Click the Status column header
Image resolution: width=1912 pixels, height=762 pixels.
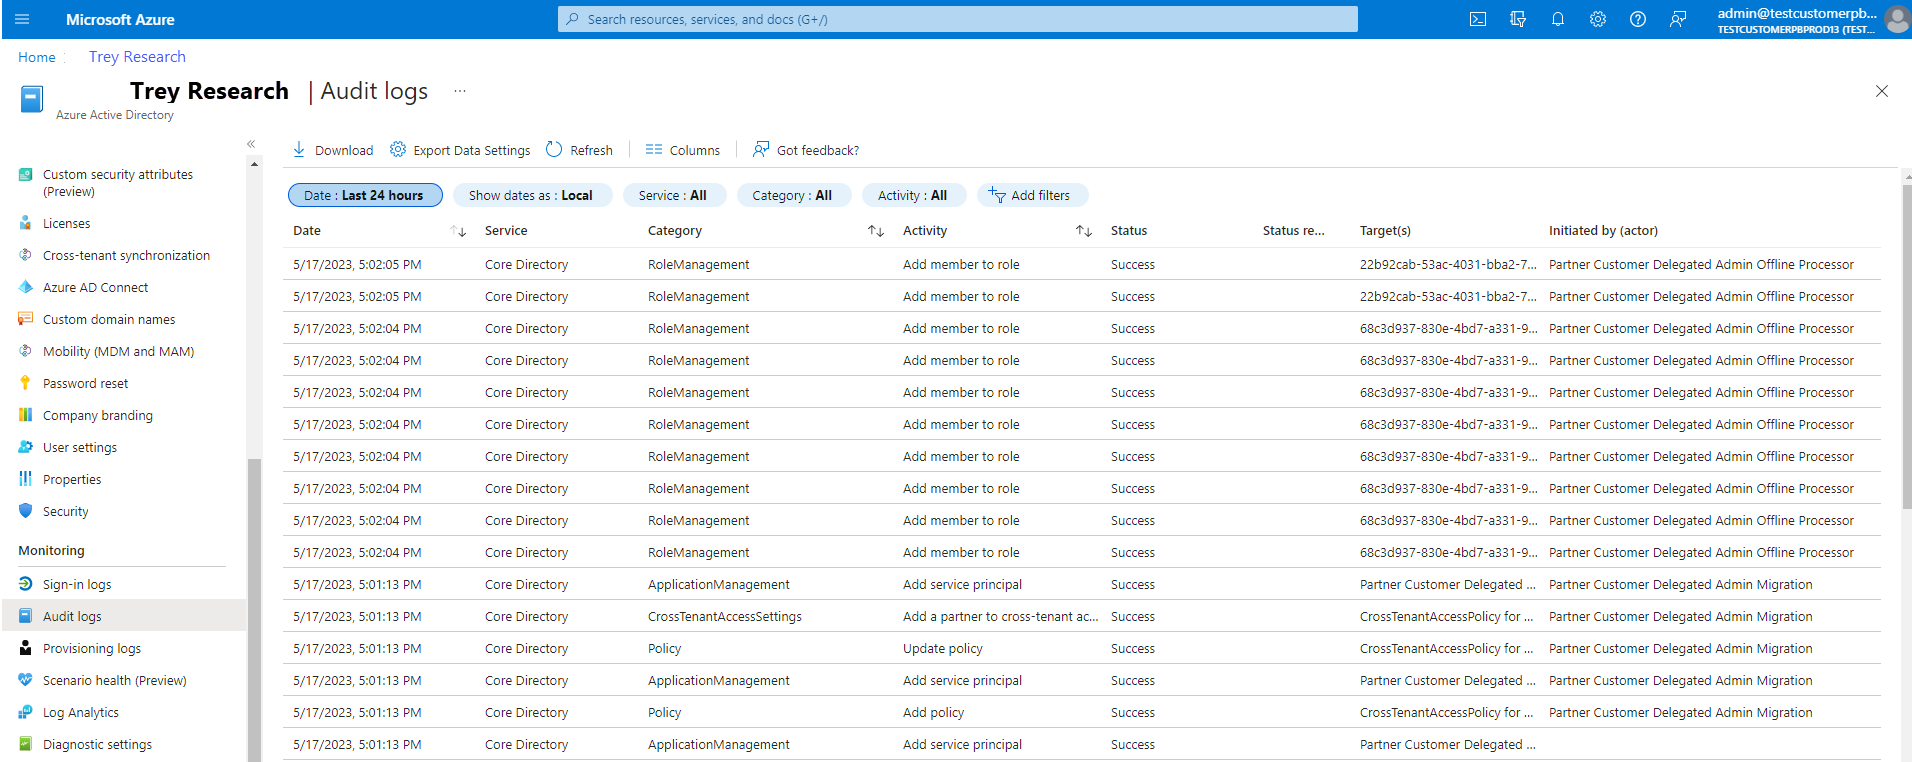(1129, 231)
